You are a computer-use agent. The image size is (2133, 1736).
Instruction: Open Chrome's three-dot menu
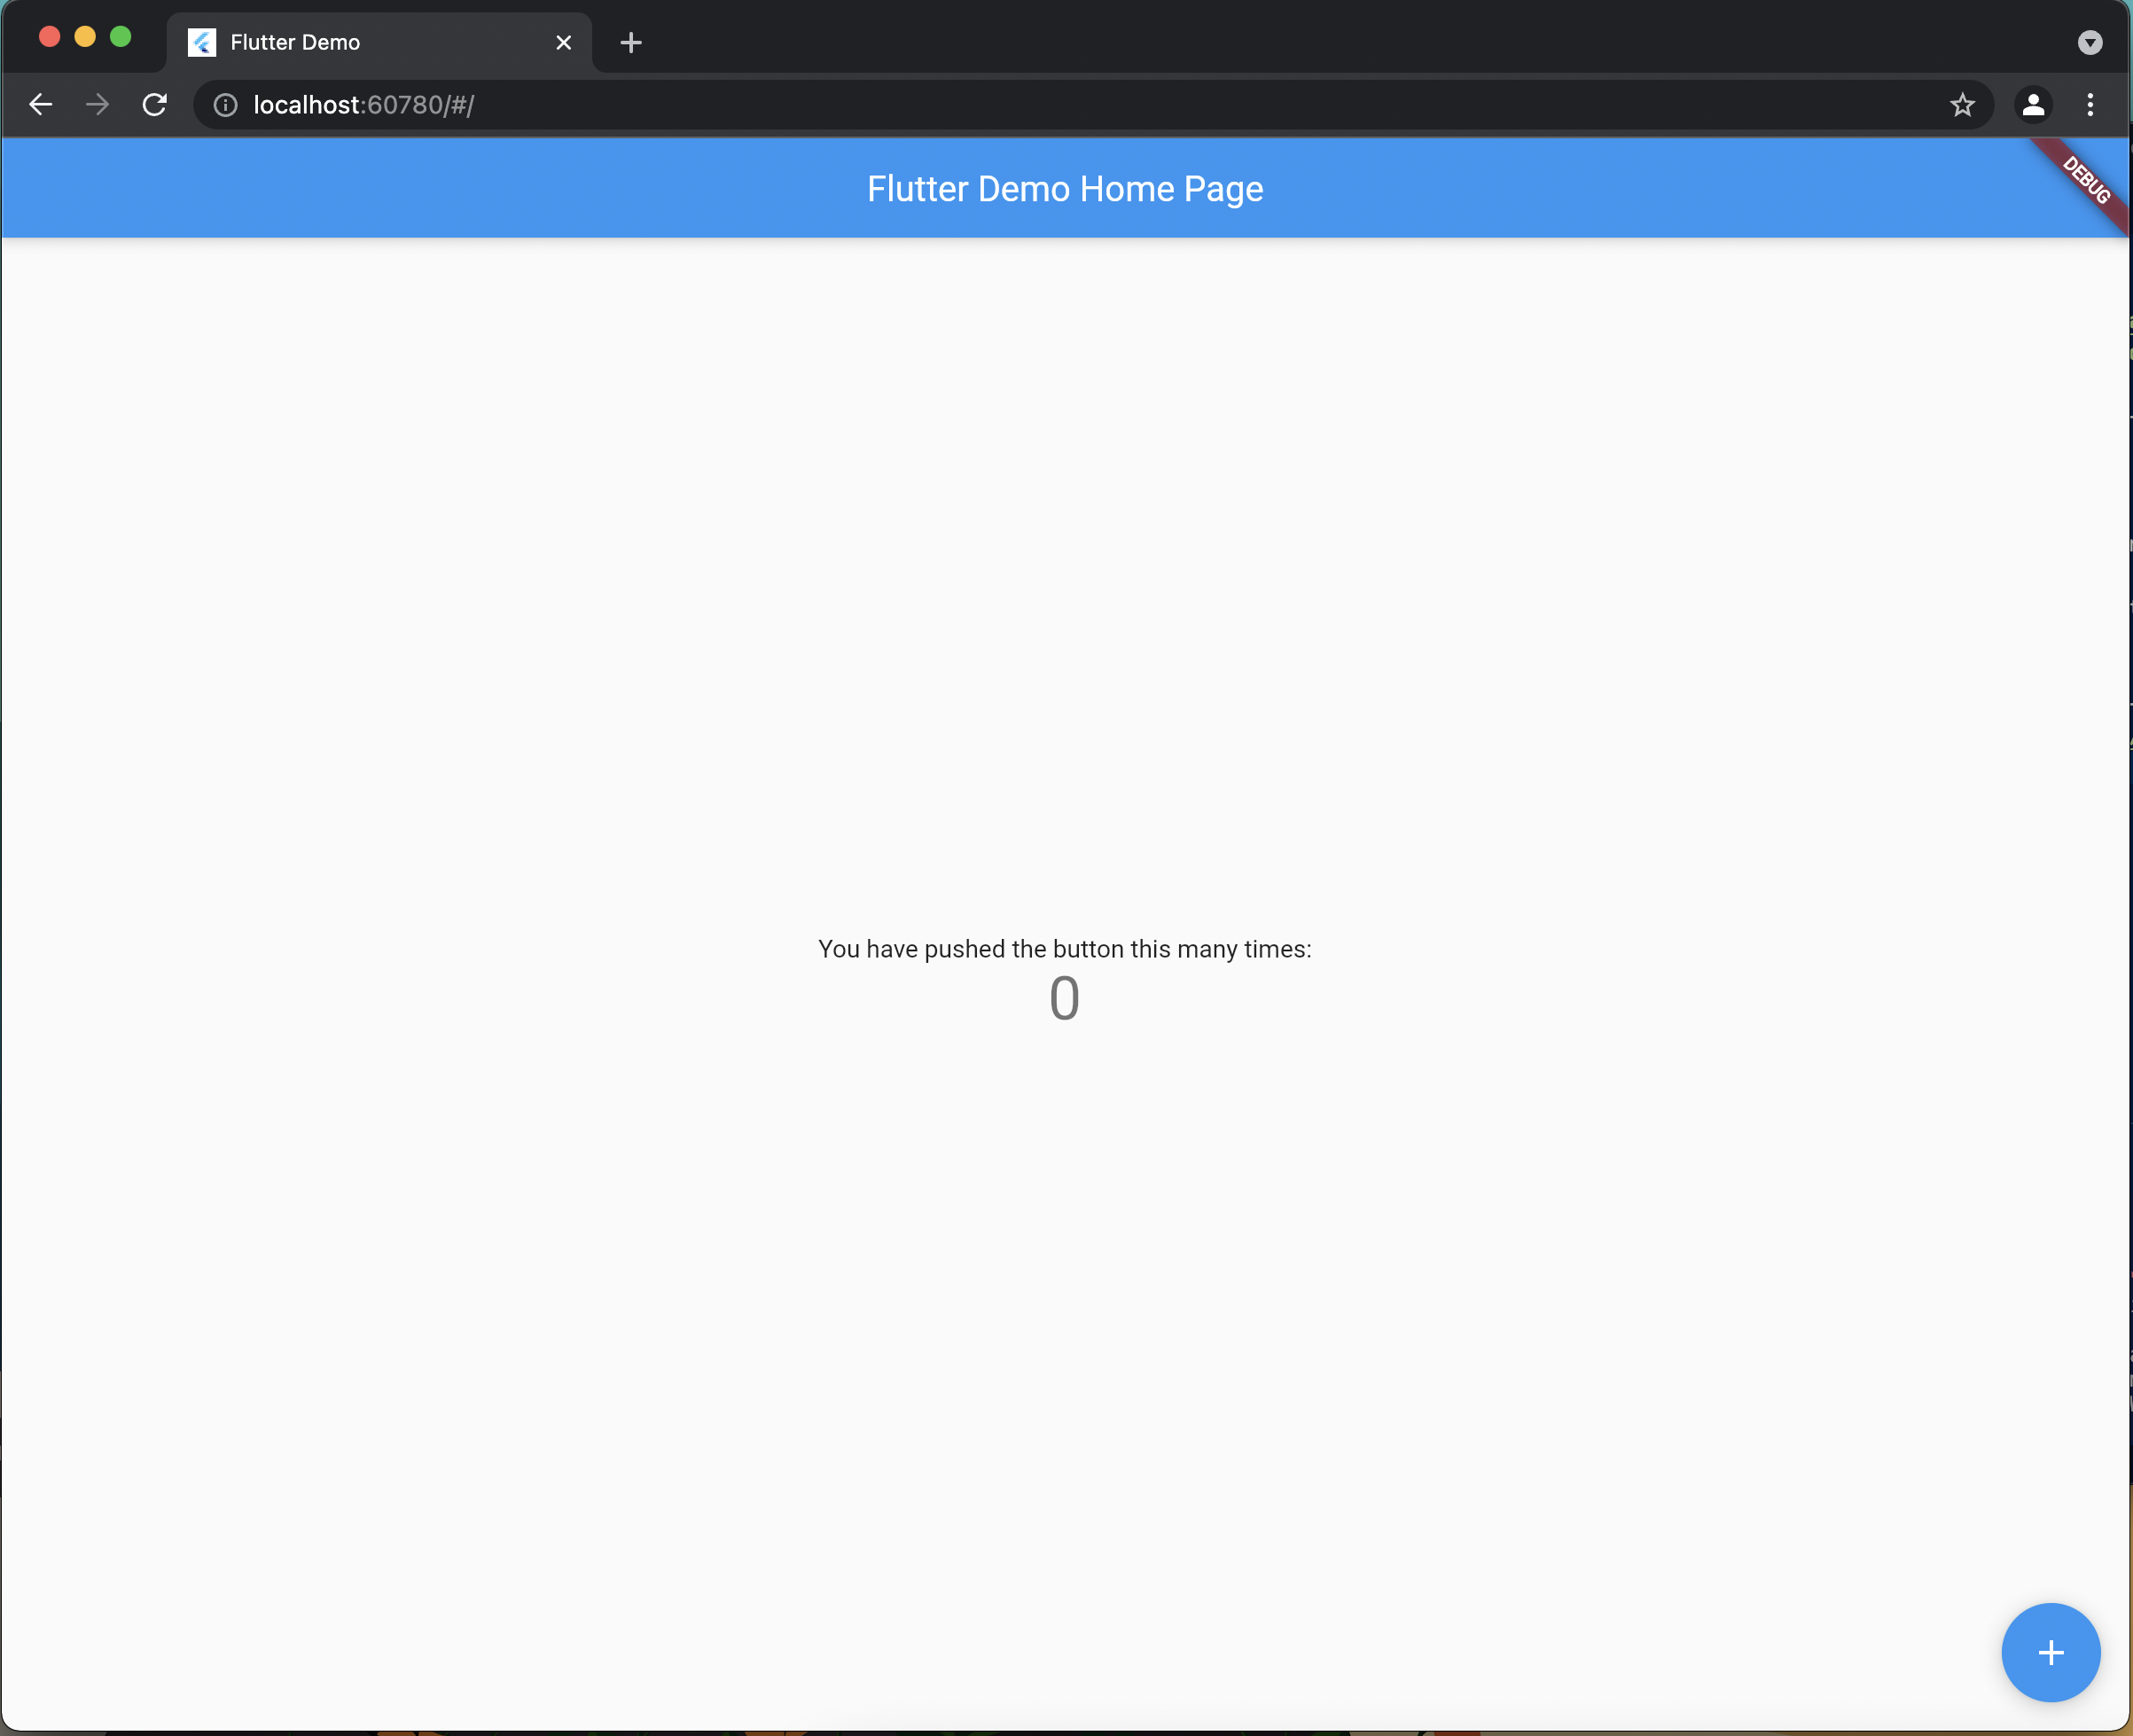2090,105
